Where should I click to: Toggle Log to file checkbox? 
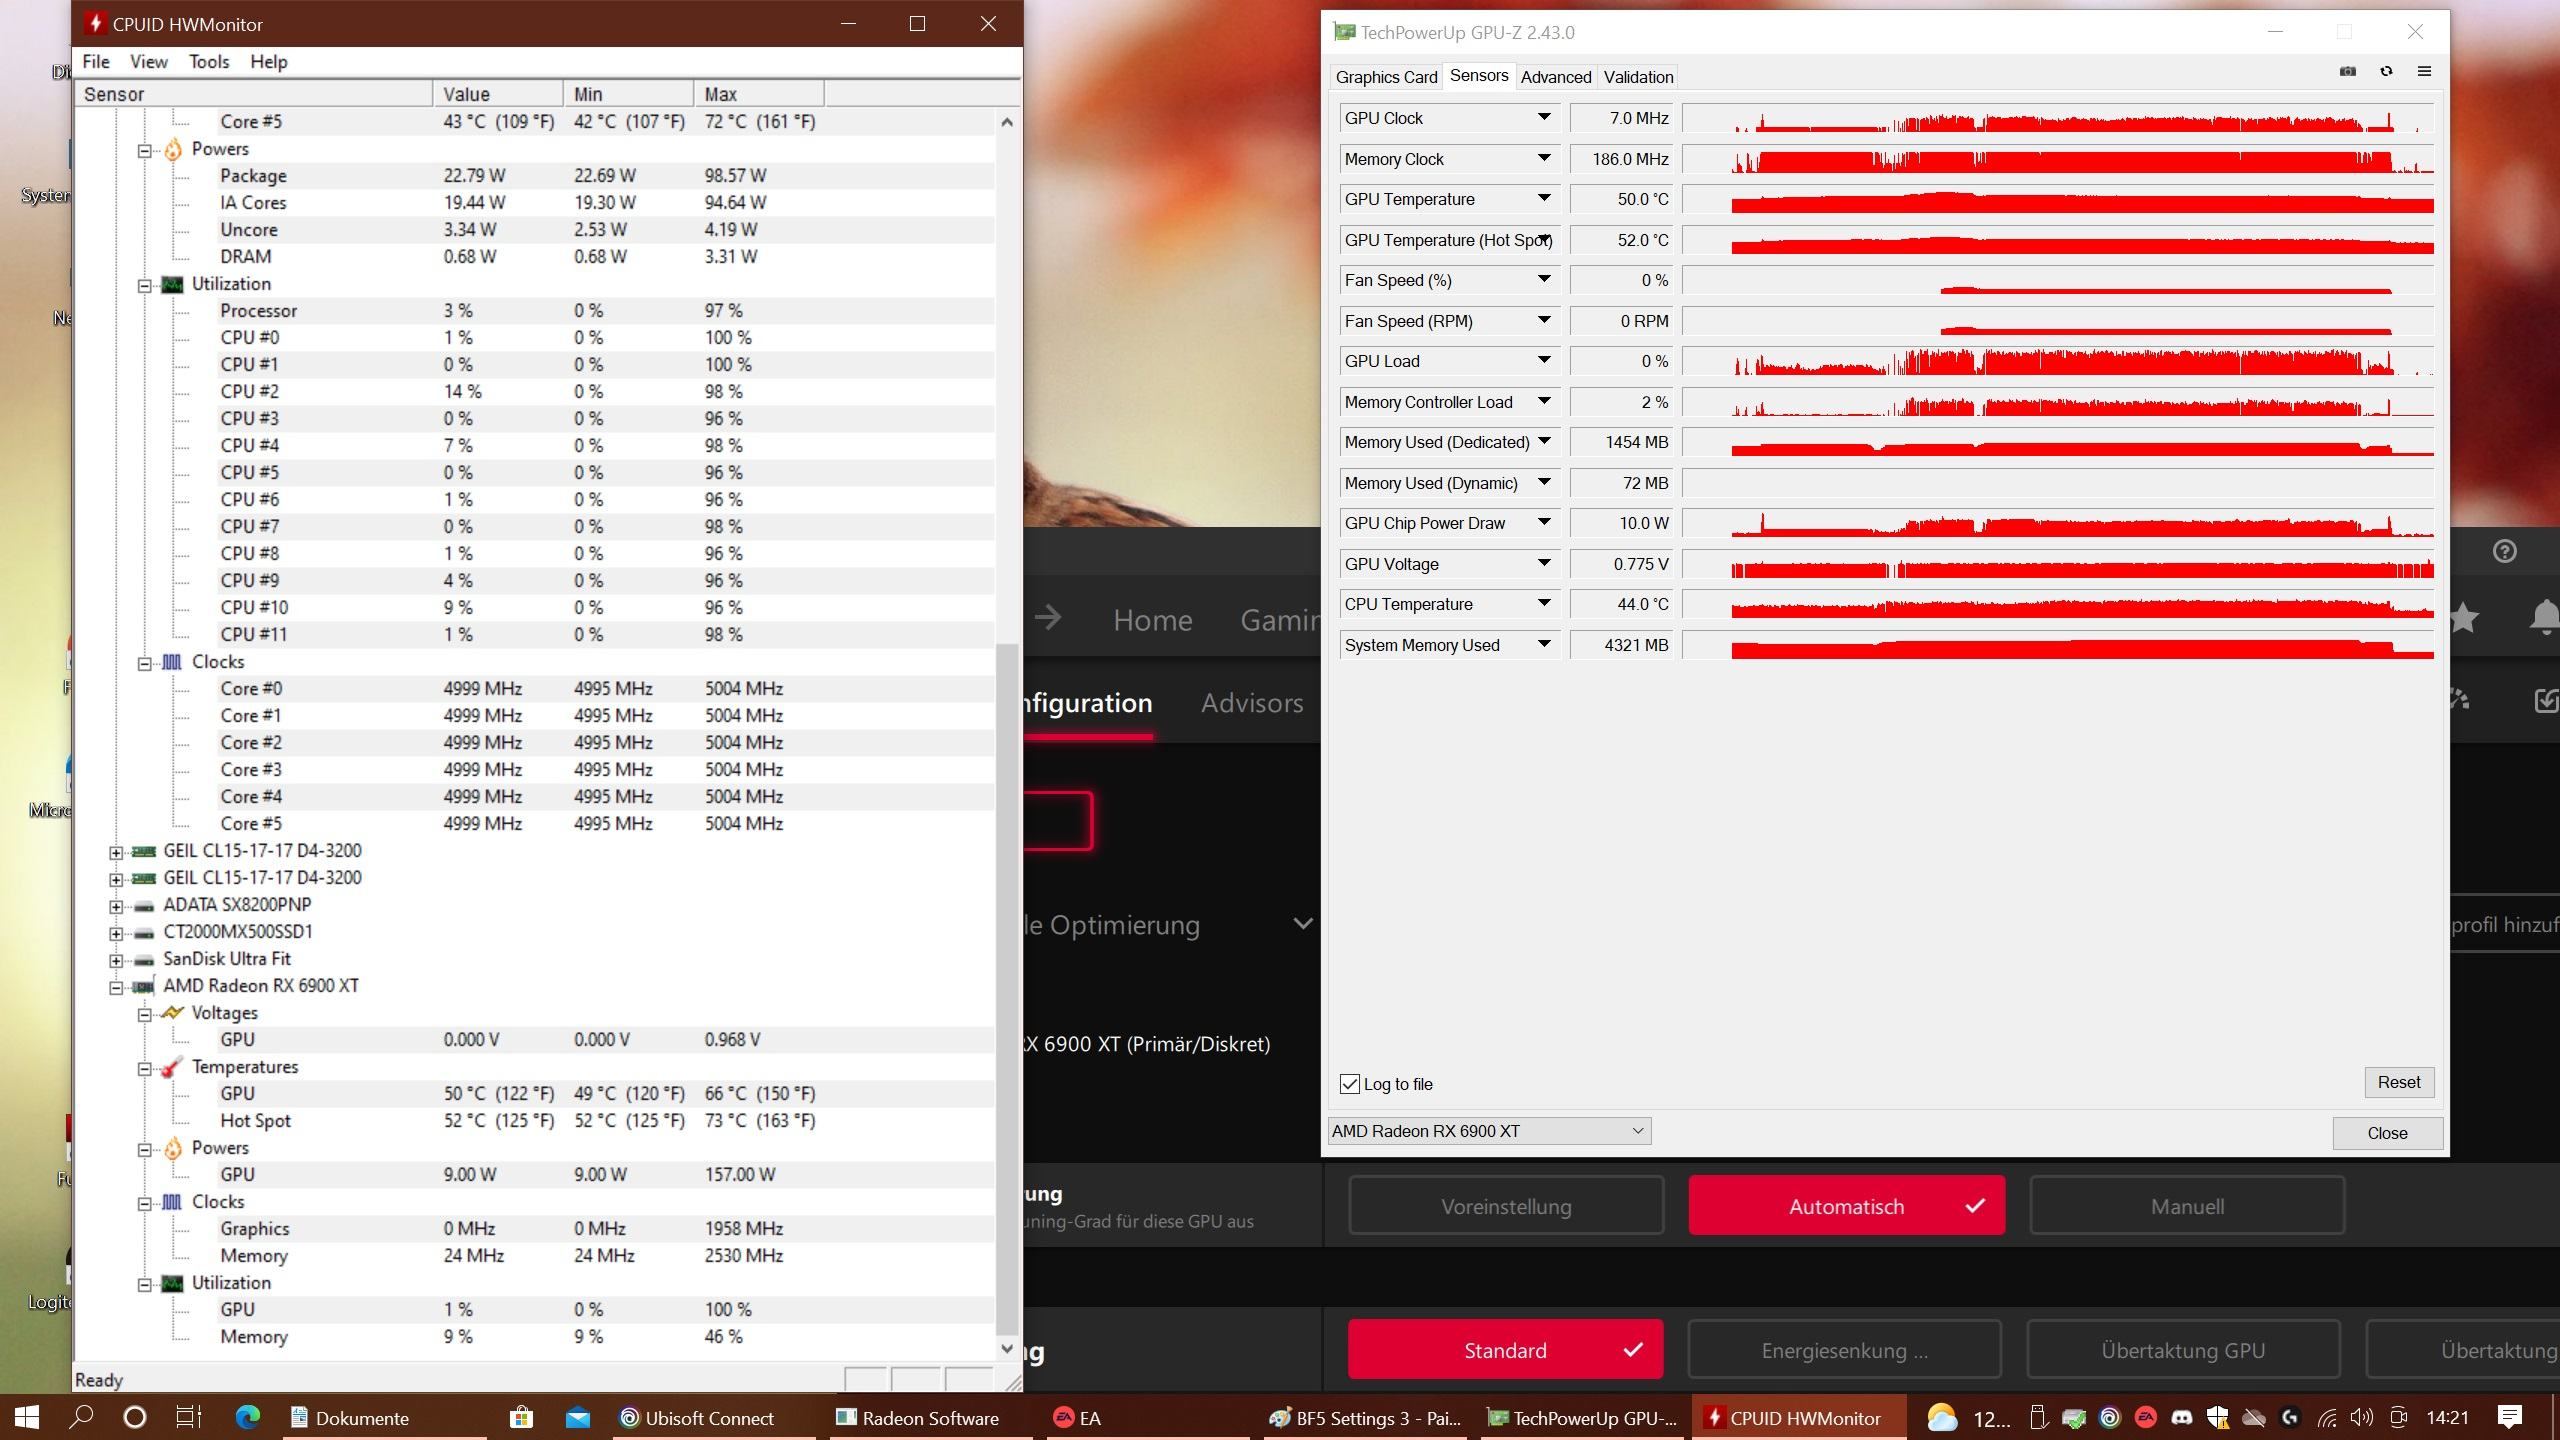(x=1349, y=1084)
